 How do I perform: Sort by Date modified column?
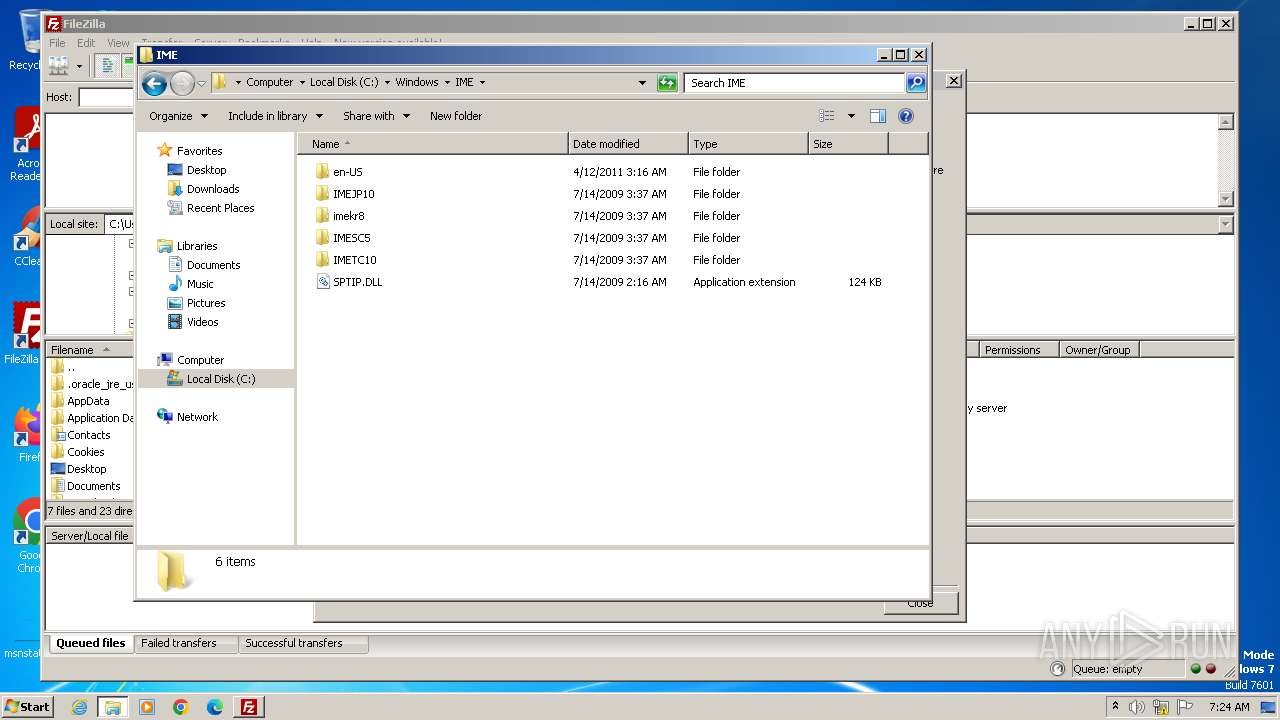[628, 144]
